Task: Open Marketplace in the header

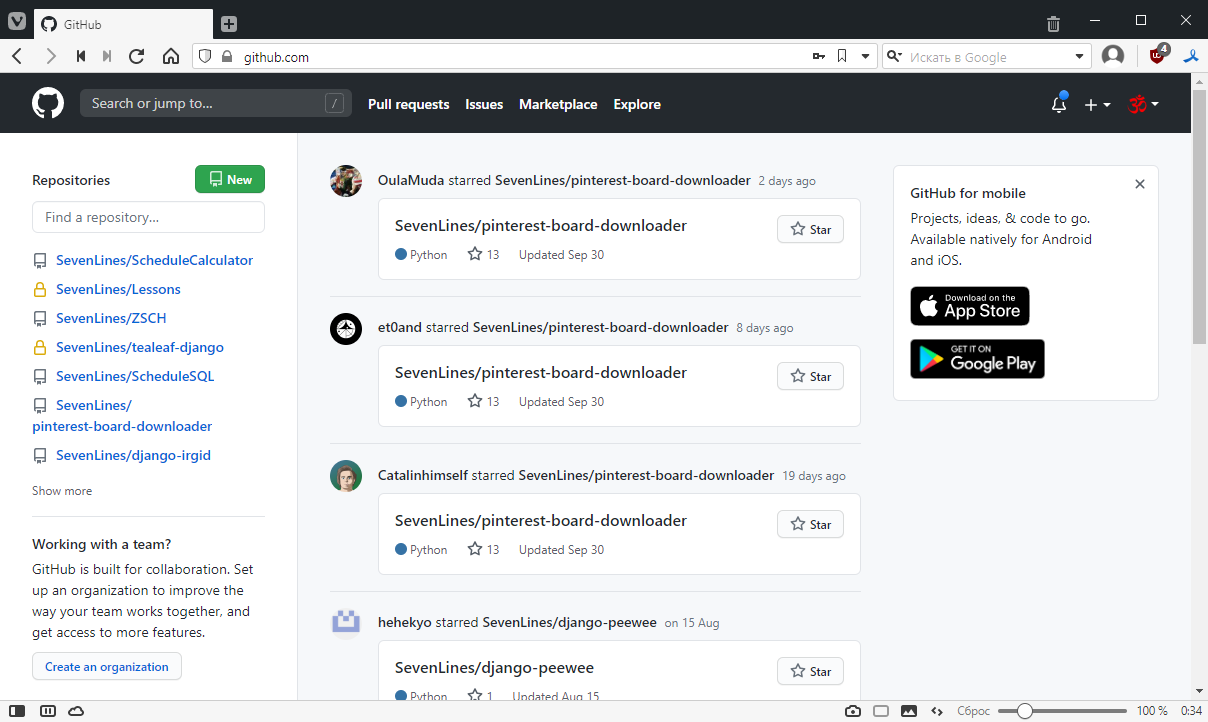Action: pos(558,104)
